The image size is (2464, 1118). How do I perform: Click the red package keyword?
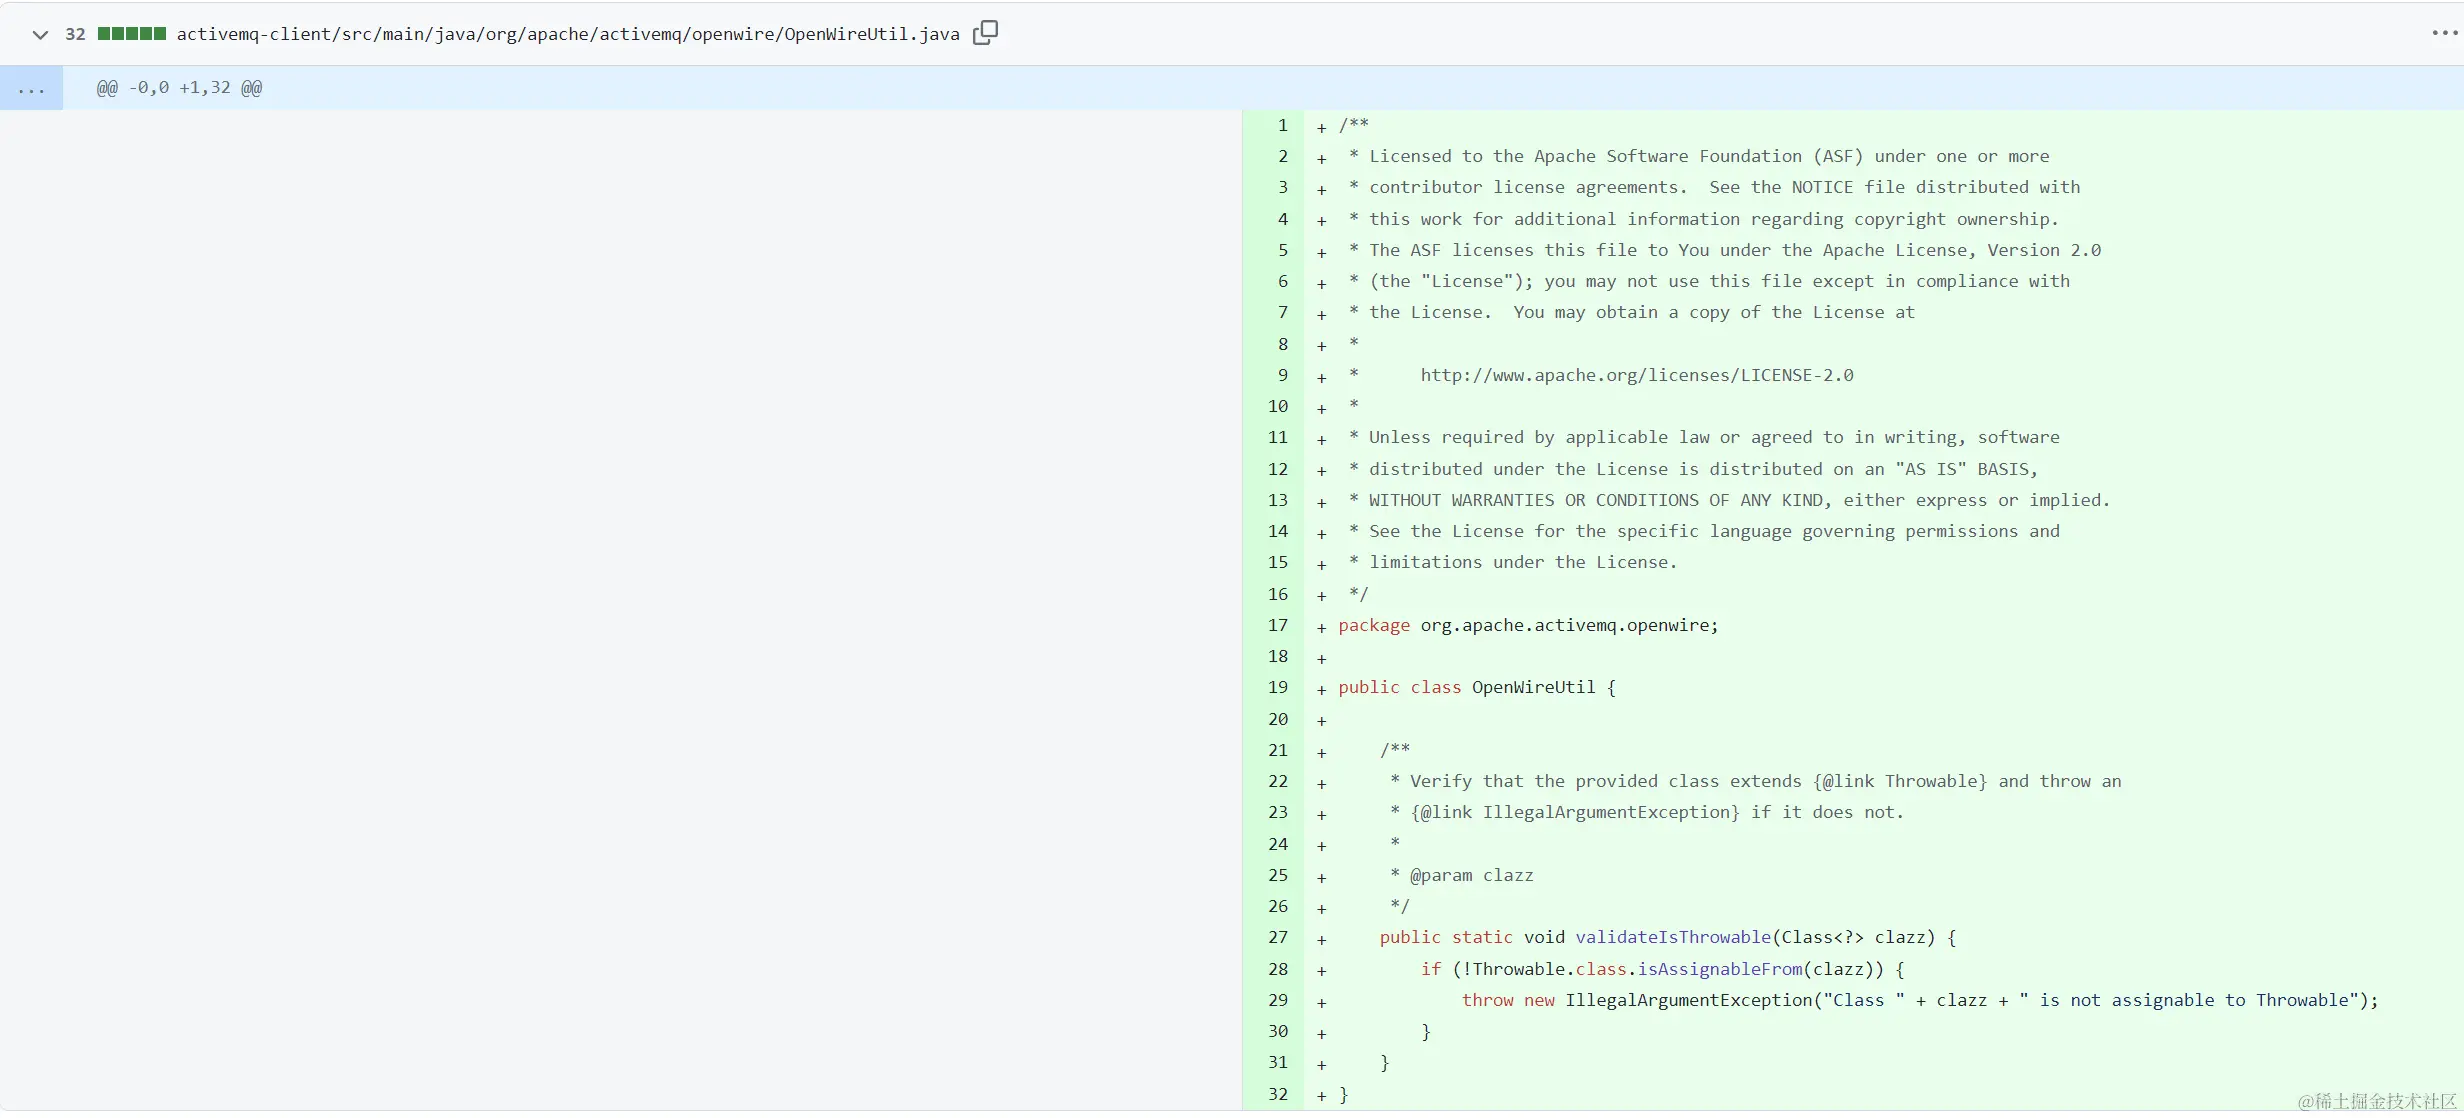pyautogui.click(x=1373, y=626)
